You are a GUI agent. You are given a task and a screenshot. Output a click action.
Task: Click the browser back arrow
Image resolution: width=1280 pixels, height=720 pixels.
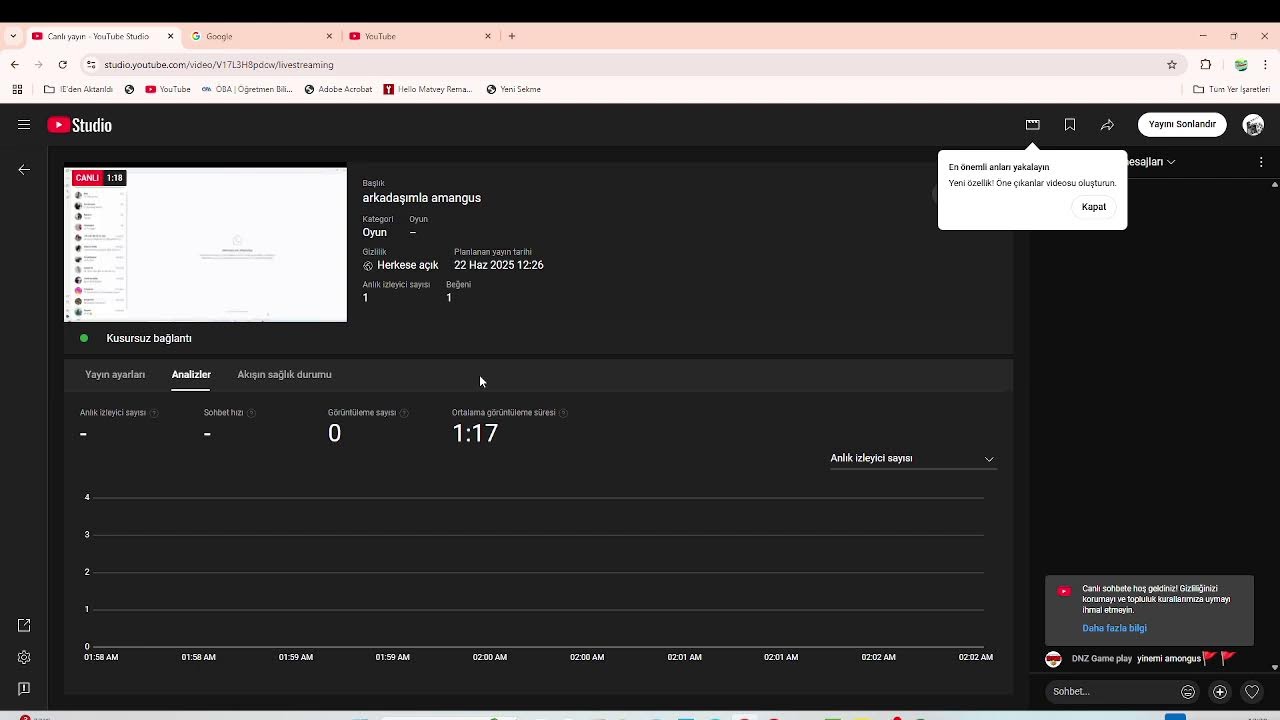pyautogui.click(x=14, y=64)
